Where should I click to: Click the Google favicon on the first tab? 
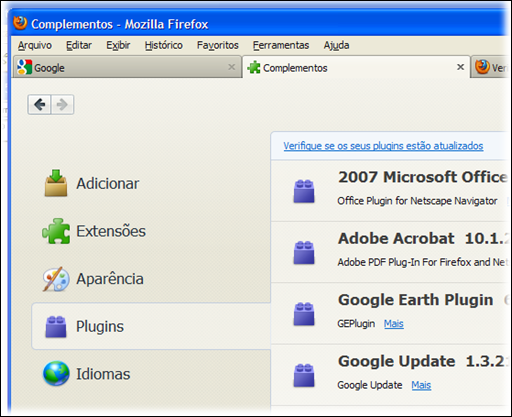[x=25, y=67]
